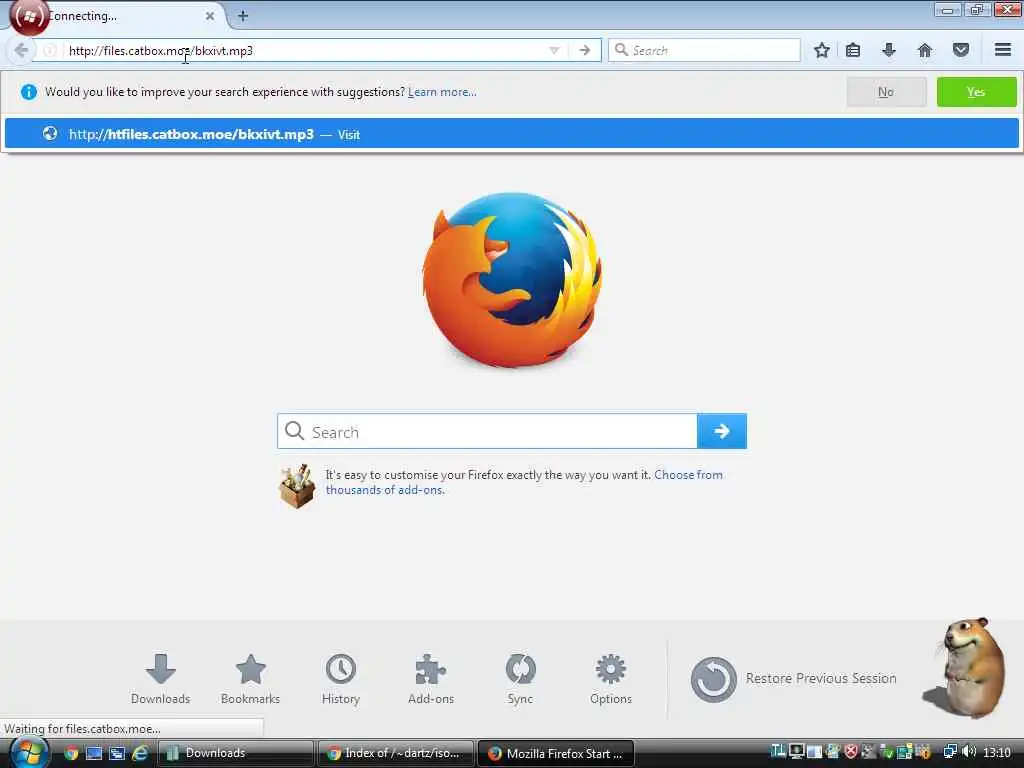The width and height of the screenshot is (1024, 768).
Task: Click the blue info icon in suggestions bar
Action: tap(29, 92)
